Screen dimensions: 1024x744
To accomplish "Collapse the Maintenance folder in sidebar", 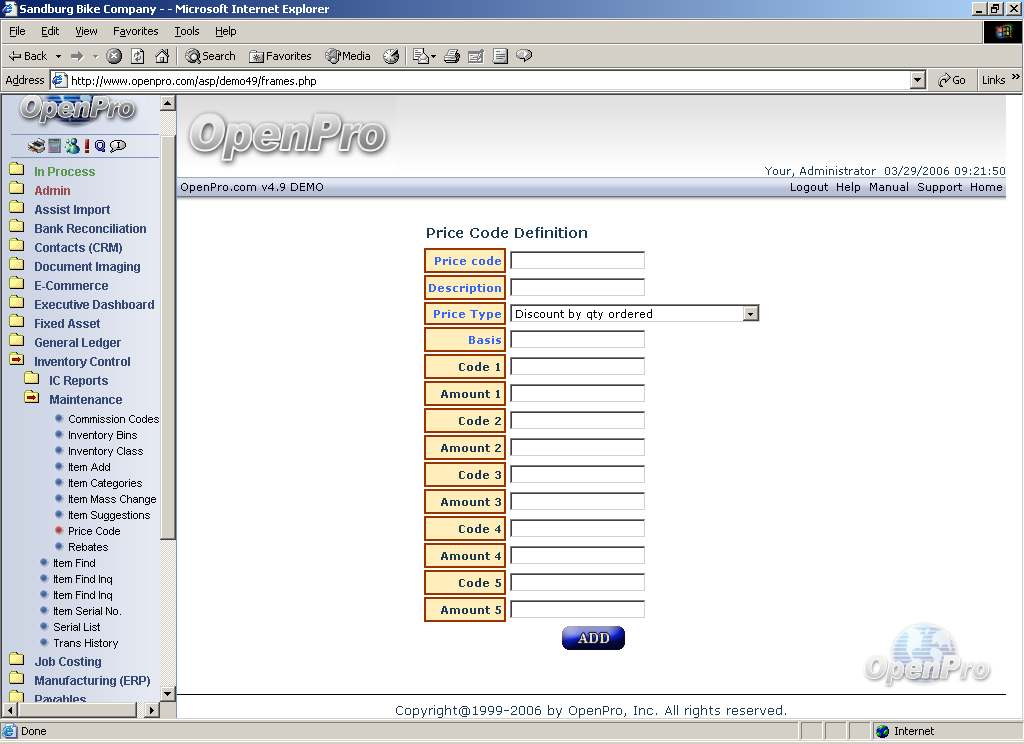I will [32, 399].
